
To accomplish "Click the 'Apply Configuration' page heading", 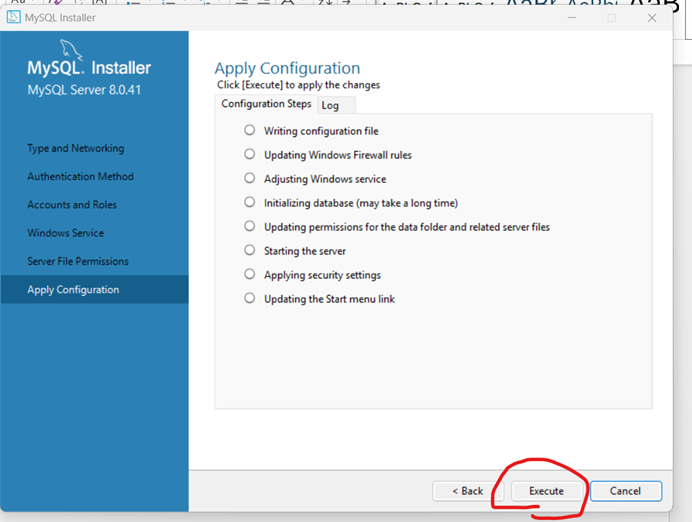I will [x=287, y=68].
